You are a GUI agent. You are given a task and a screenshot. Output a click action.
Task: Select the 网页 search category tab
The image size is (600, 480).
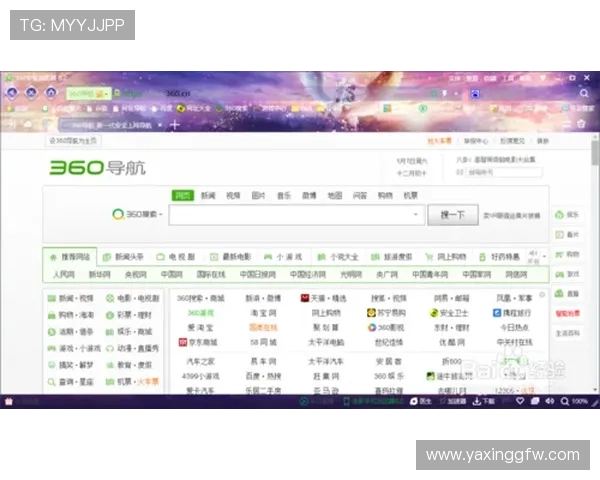(x=183, y=196)
